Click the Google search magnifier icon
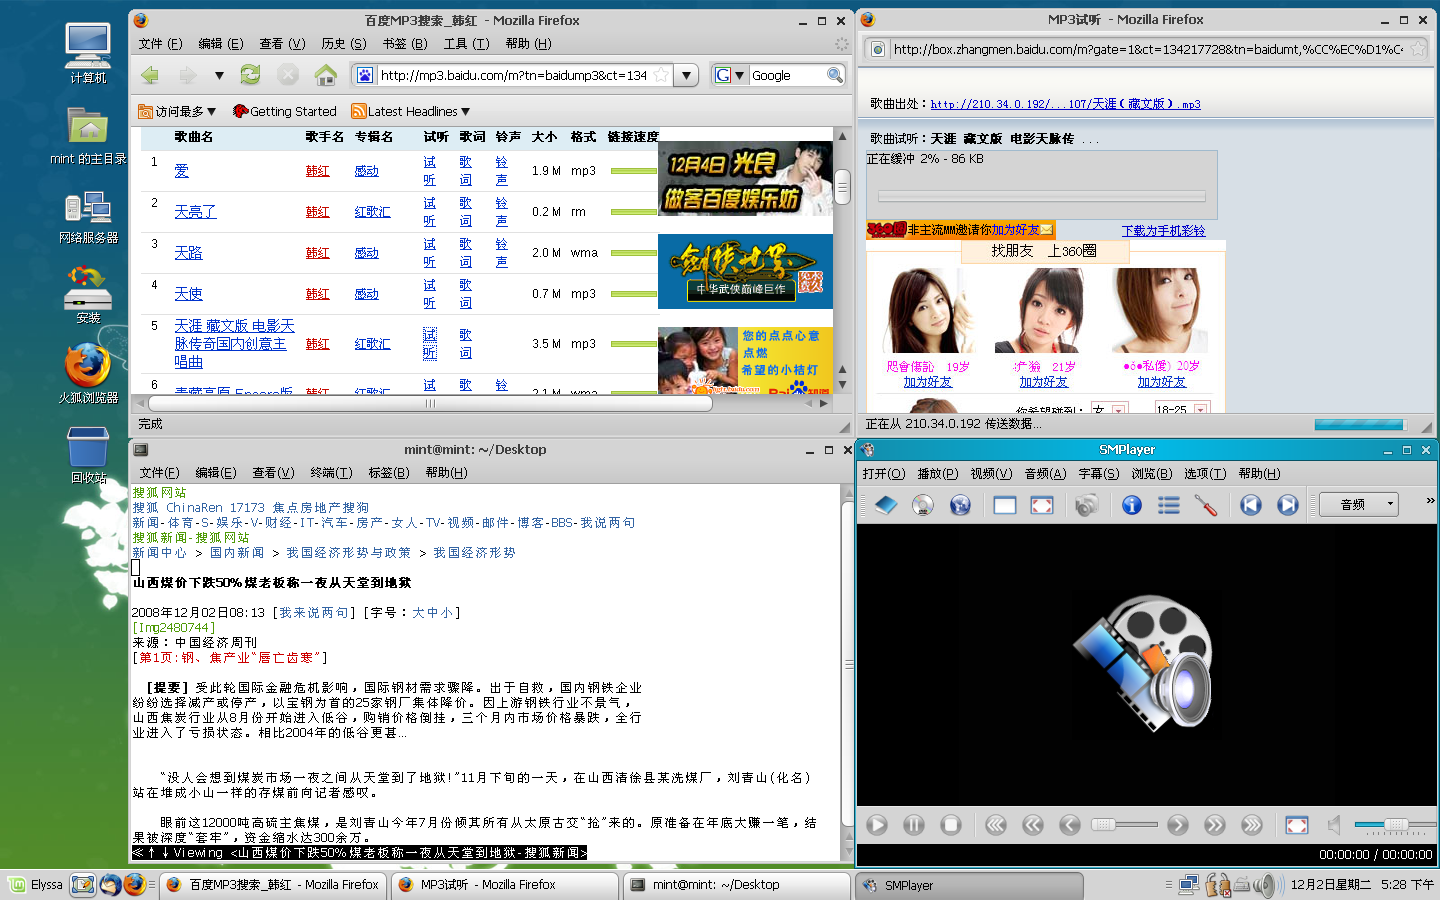Screen dimensions: 1440x900 pos(835,75)
